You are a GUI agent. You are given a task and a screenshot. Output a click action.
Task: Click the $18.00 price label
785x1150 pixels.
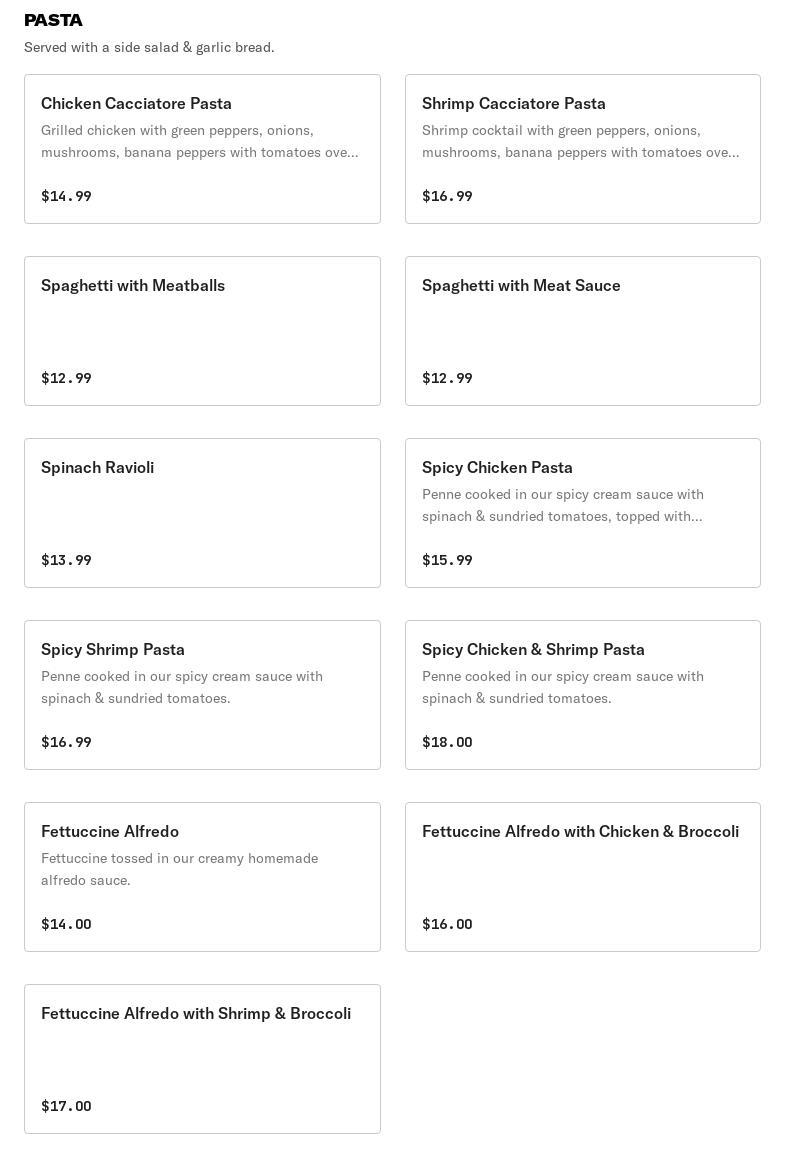(x=447, y=742)
